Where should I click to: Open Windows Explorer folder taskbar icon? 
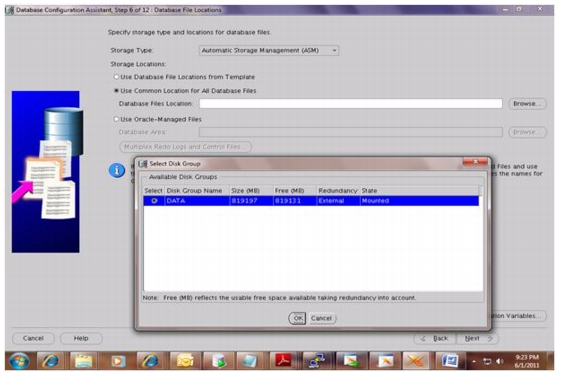point(83,361)
